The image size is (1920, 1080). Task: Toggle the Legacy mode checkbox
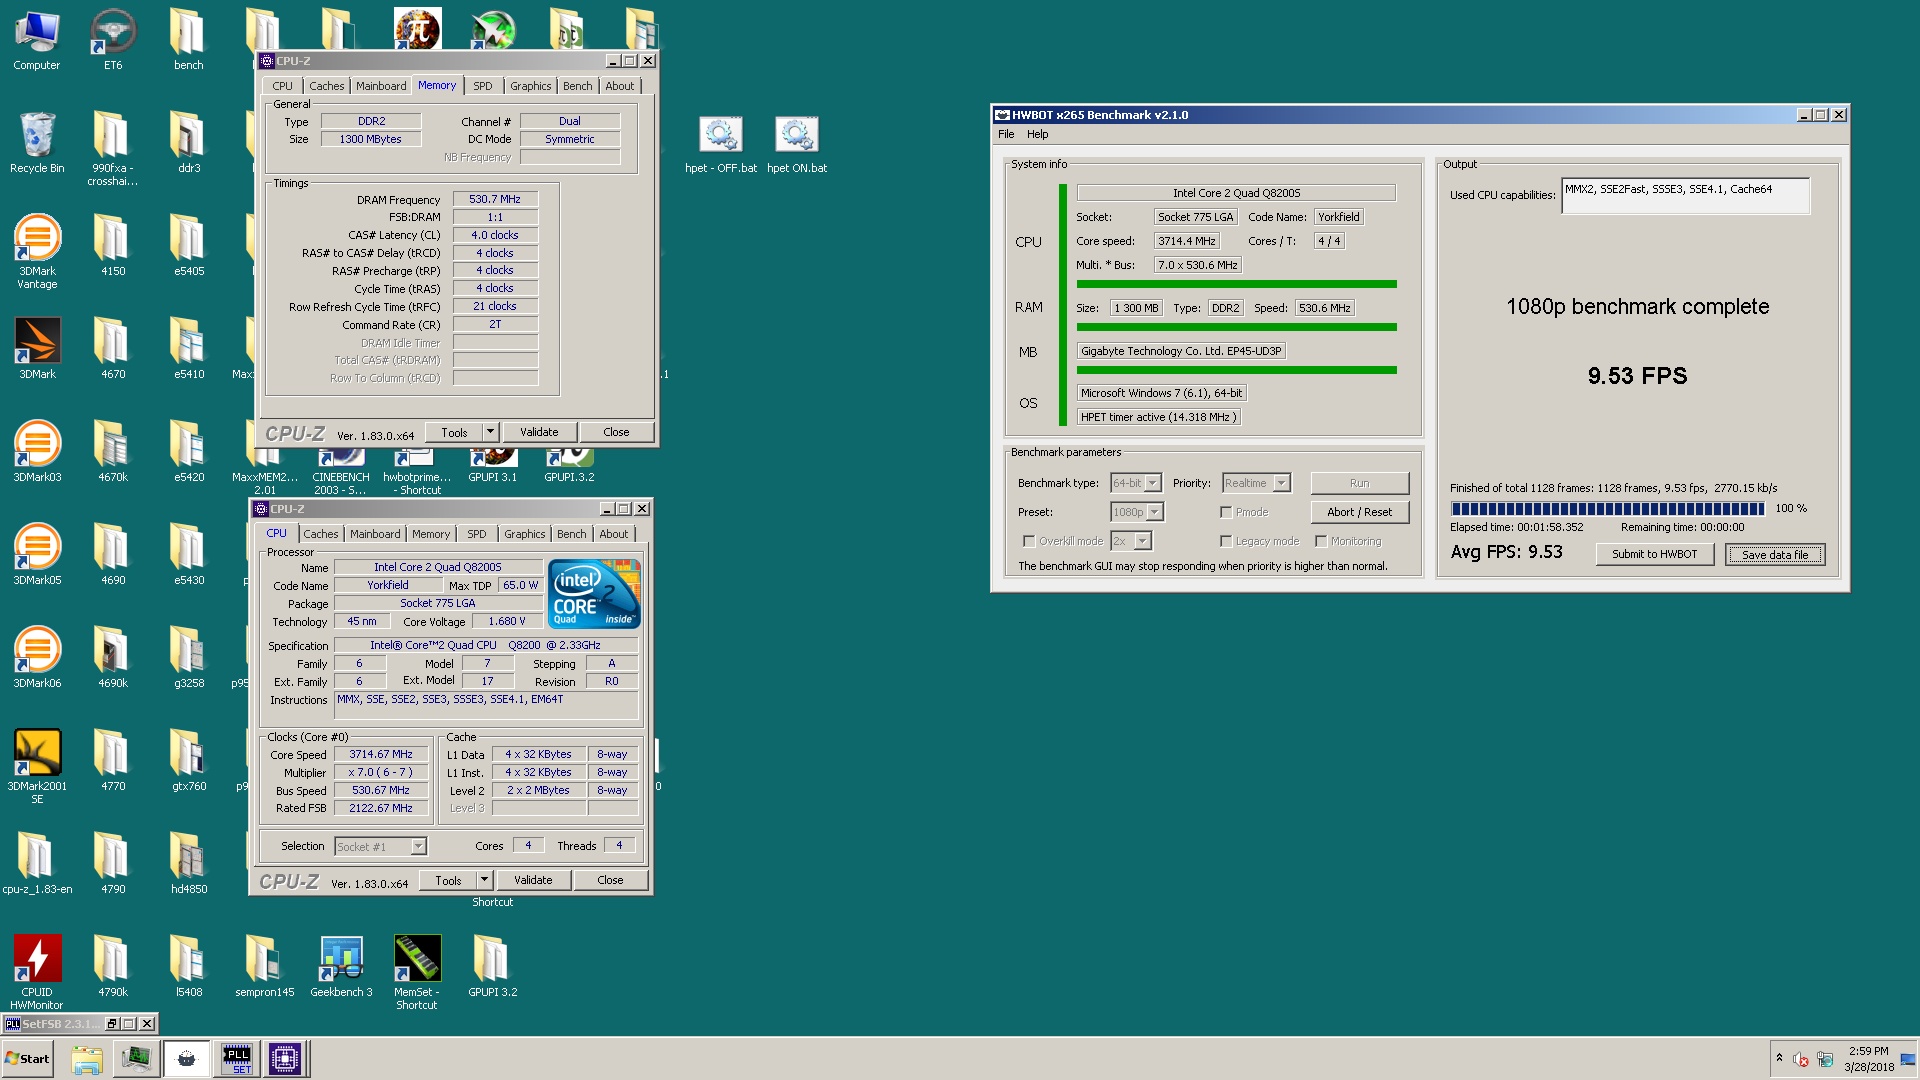click(1226, 541)
